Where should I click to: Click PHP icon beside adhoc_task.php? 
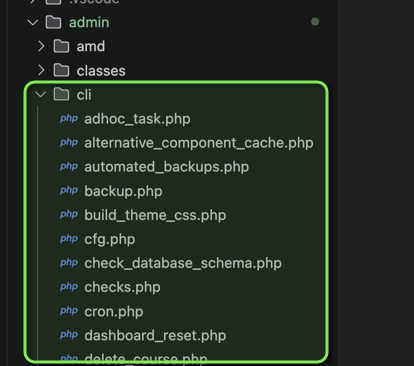(69, 119)
